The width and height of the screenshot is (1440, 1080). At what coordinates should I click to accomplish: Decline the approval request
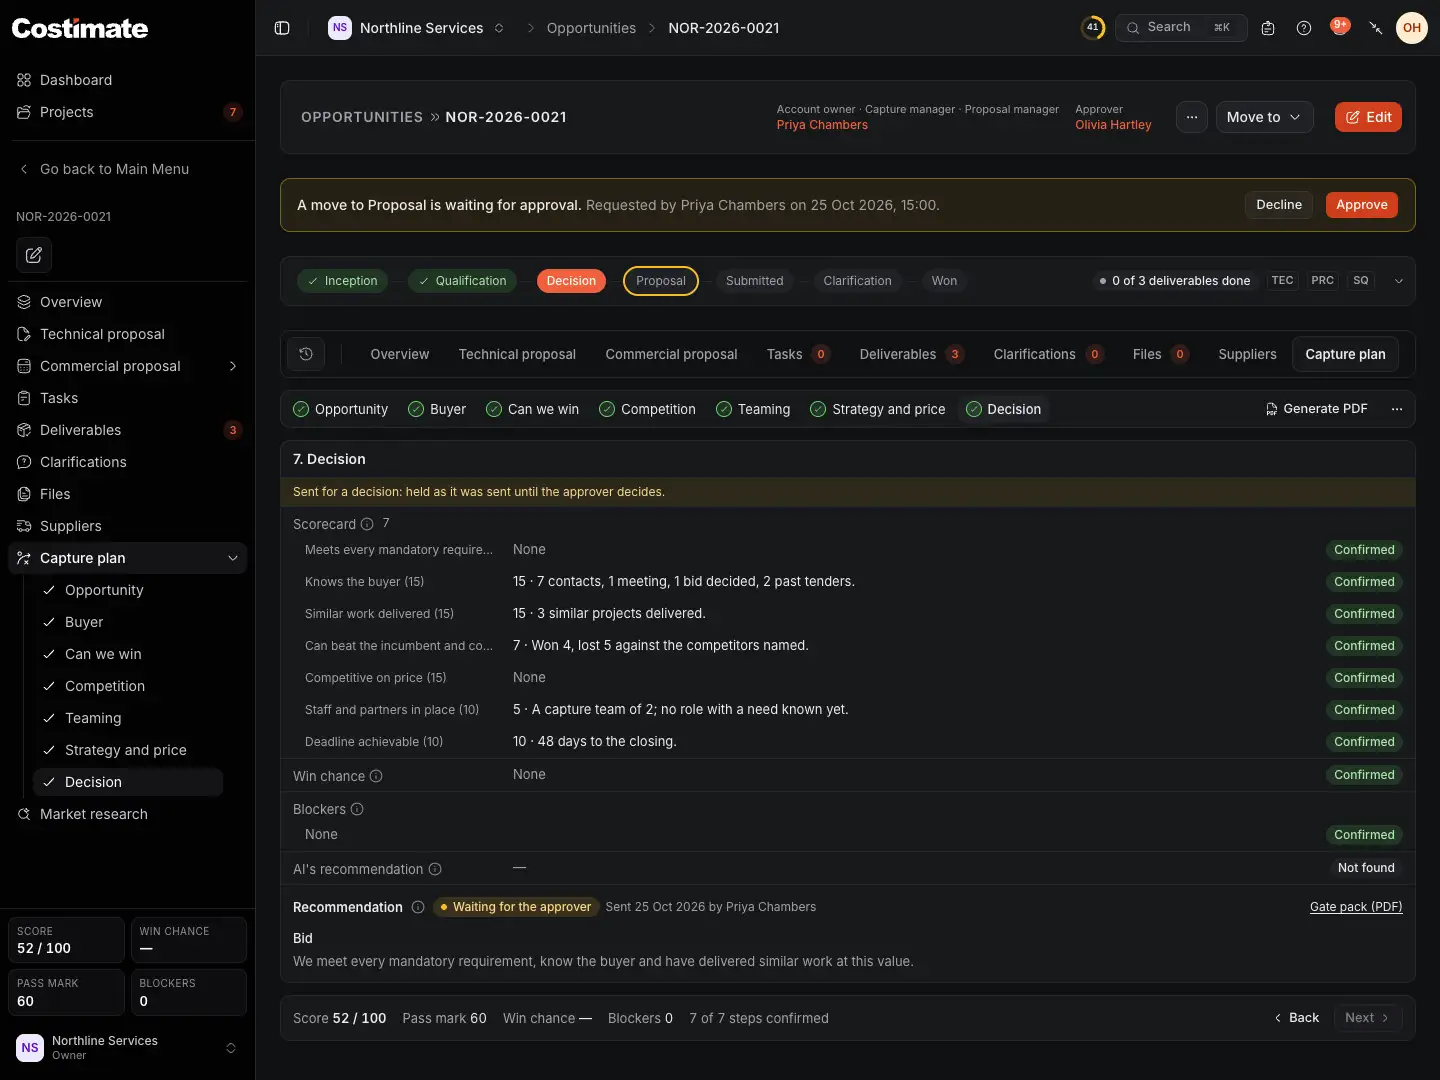coord(1279,205)
